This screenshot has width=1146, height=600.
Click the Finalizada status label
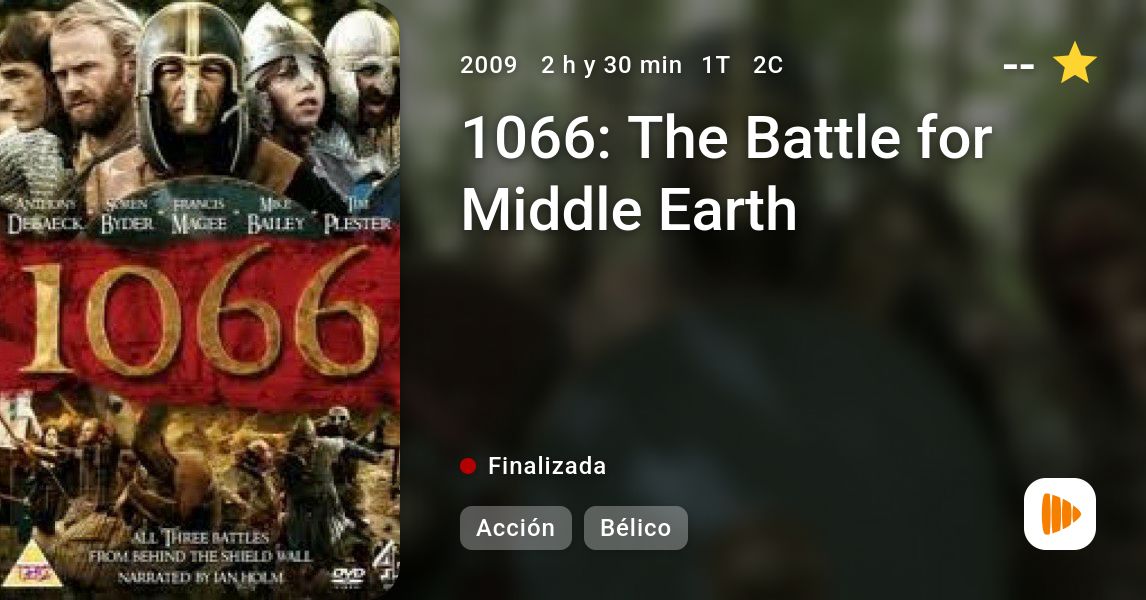point(547,466)
